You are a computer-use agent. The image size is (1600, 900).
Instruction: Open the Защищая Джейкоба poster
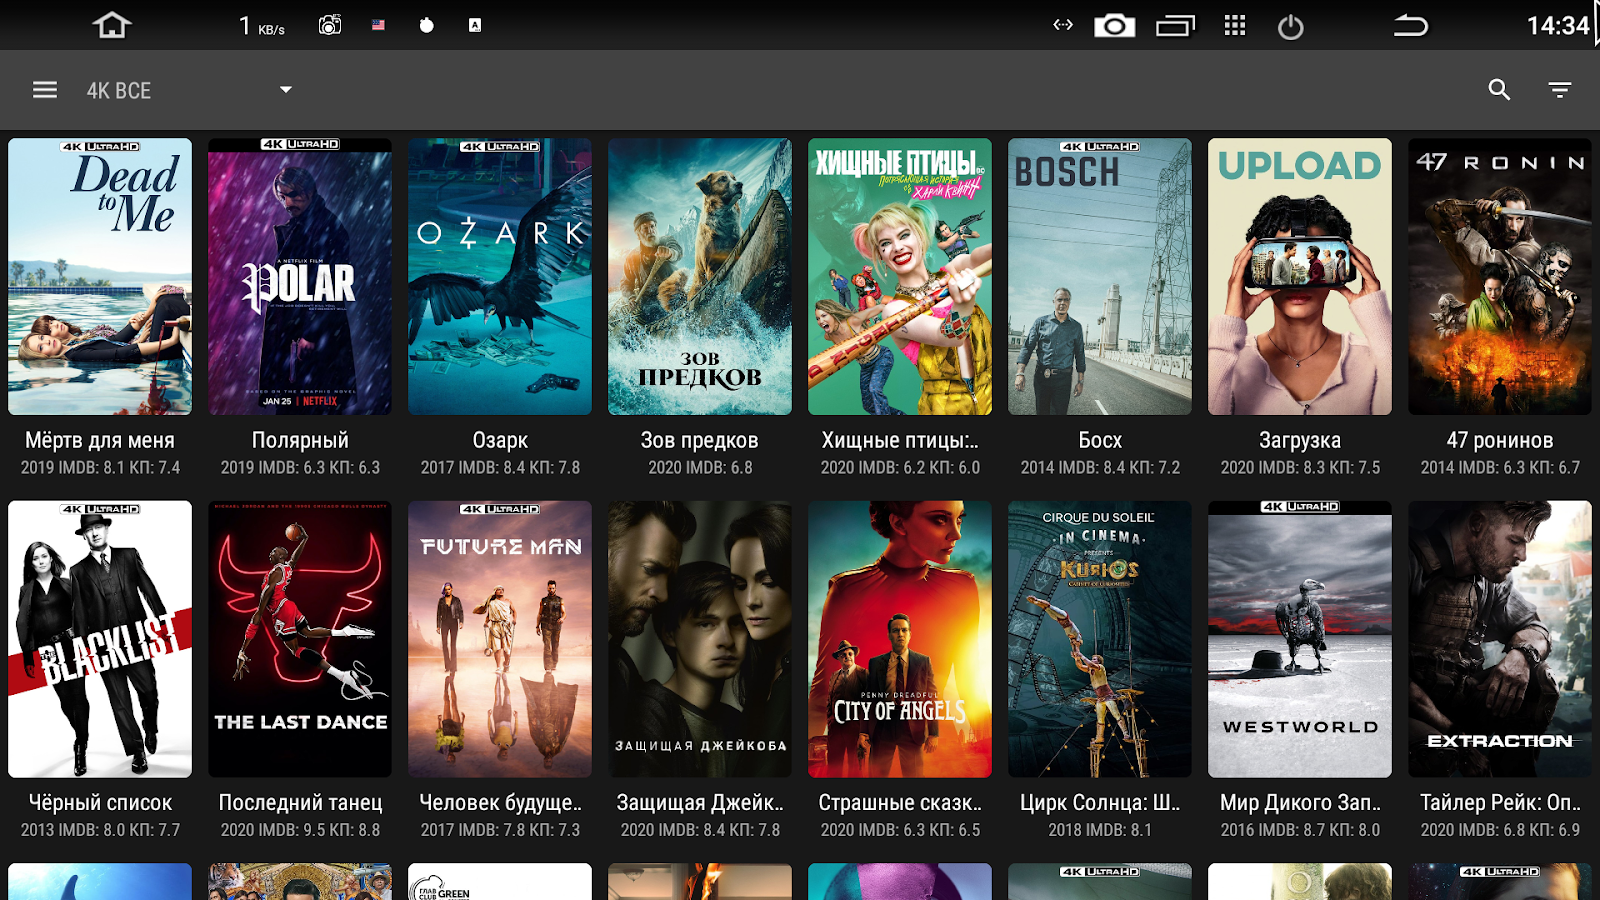coord(700,639)
